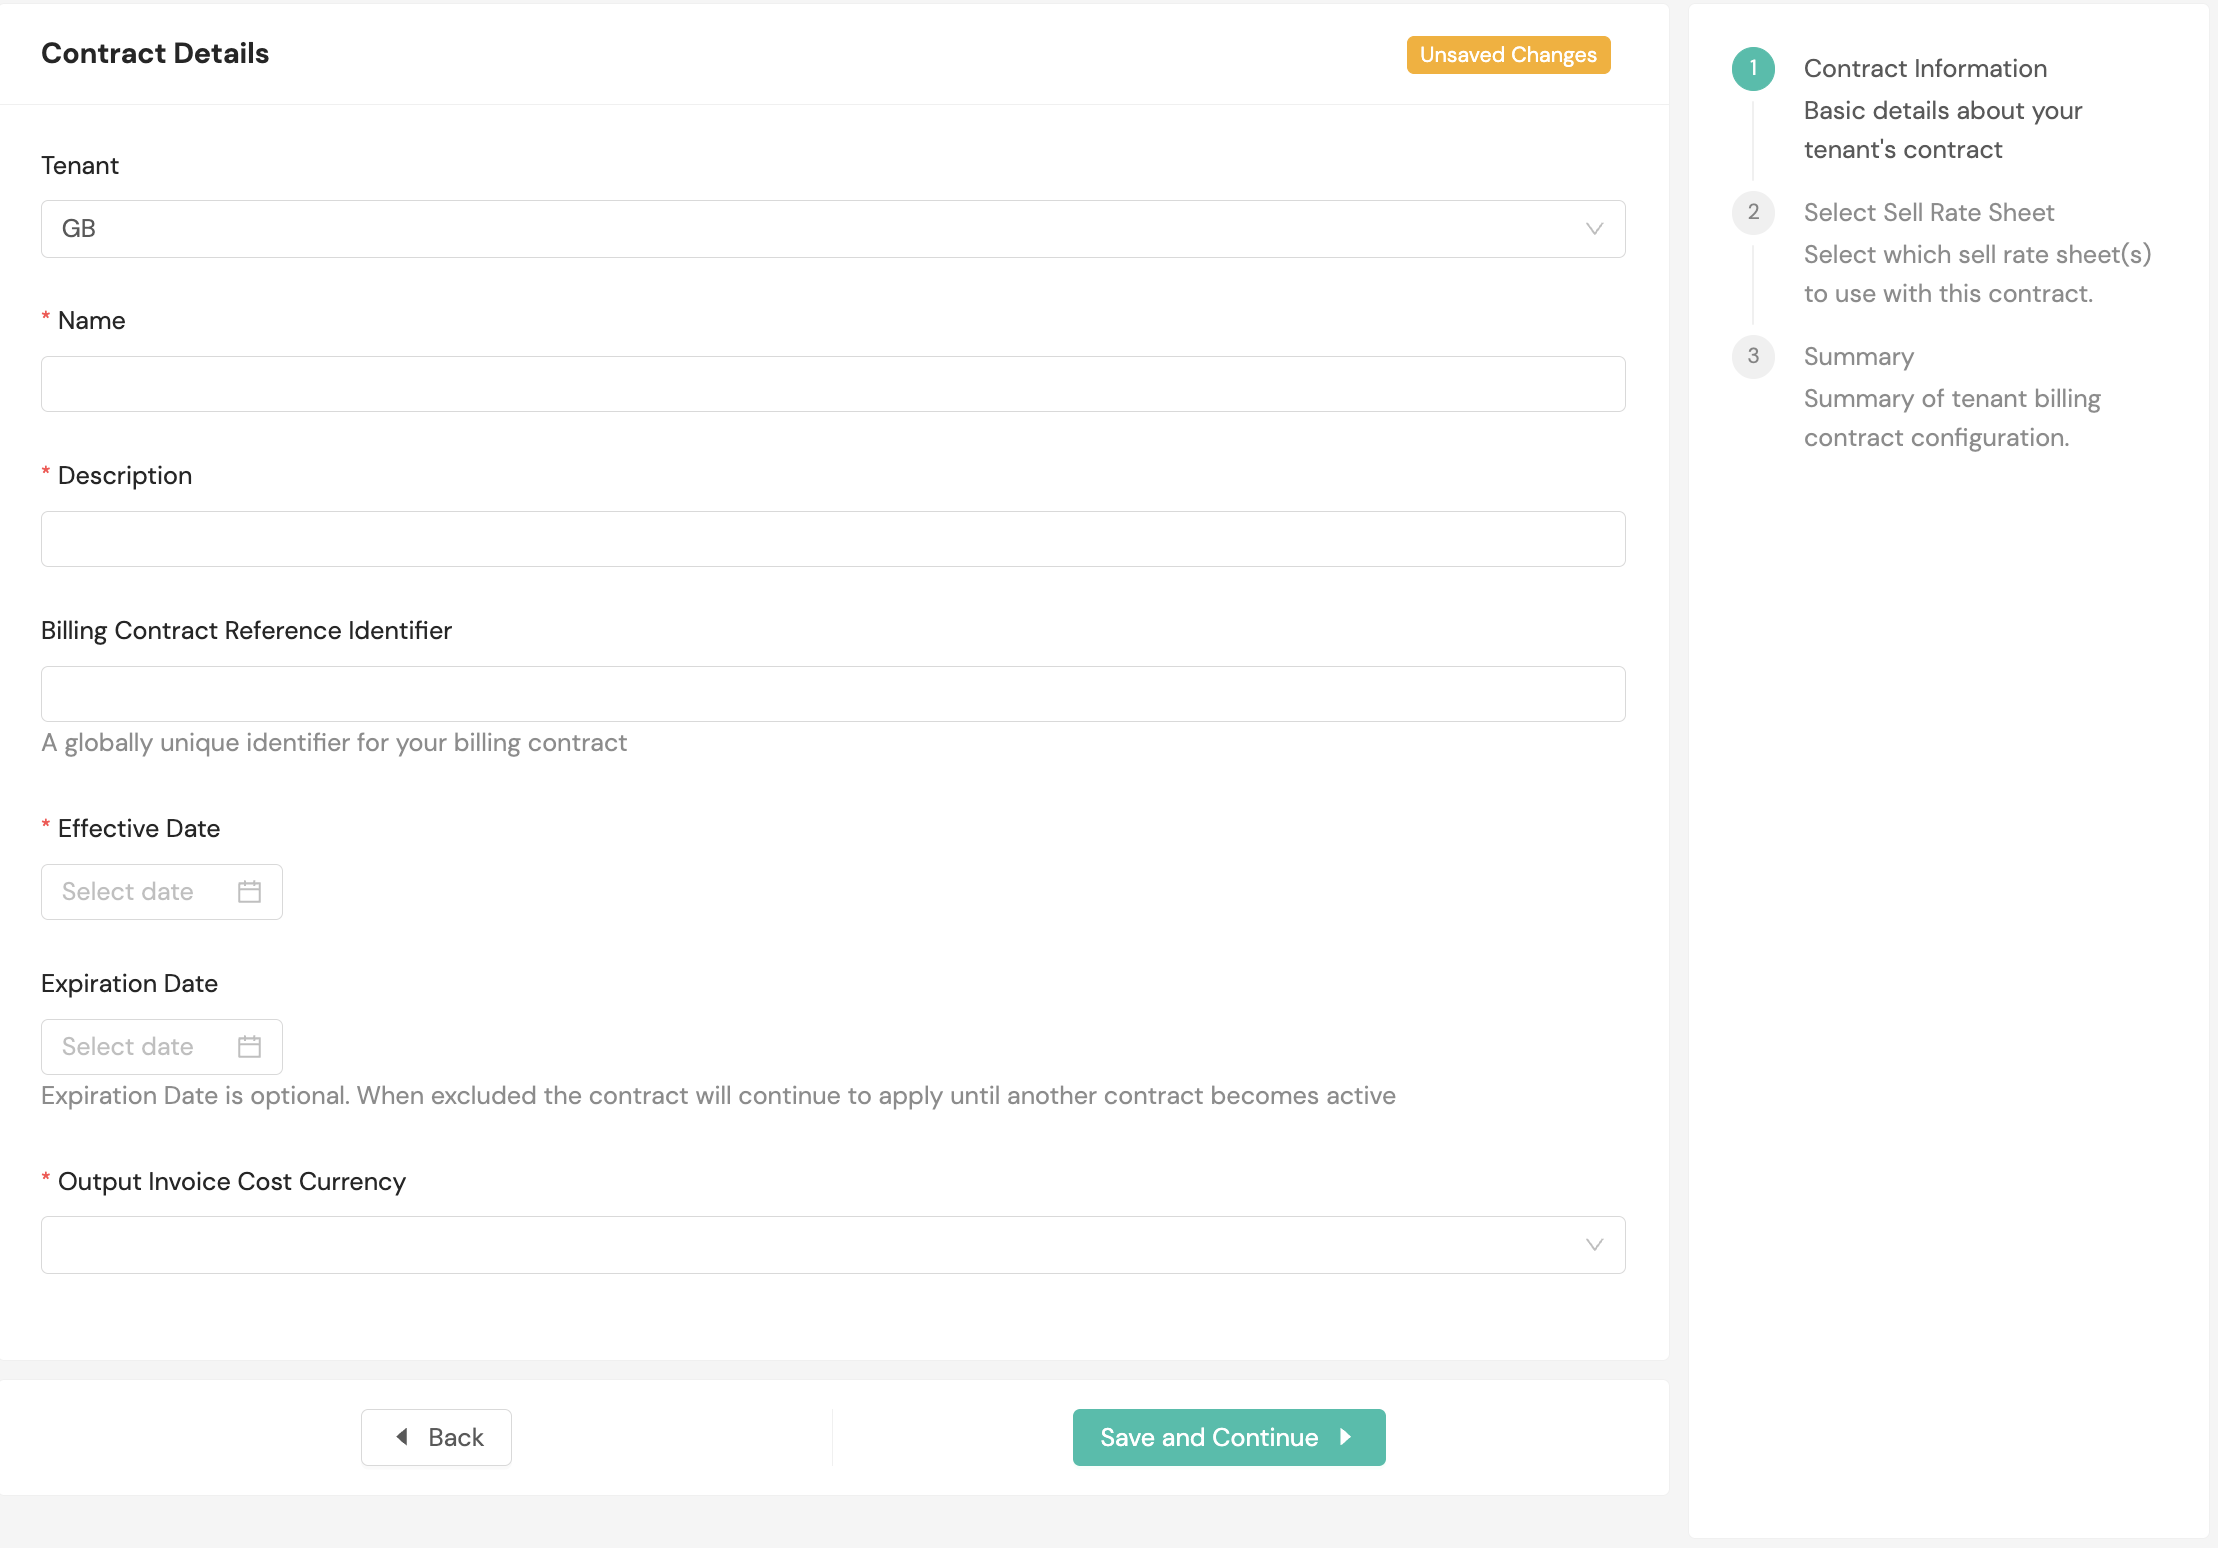Click the Effective Date calendar icon
This screenshot has width=2218, height=1548.
tap(249, 892)
